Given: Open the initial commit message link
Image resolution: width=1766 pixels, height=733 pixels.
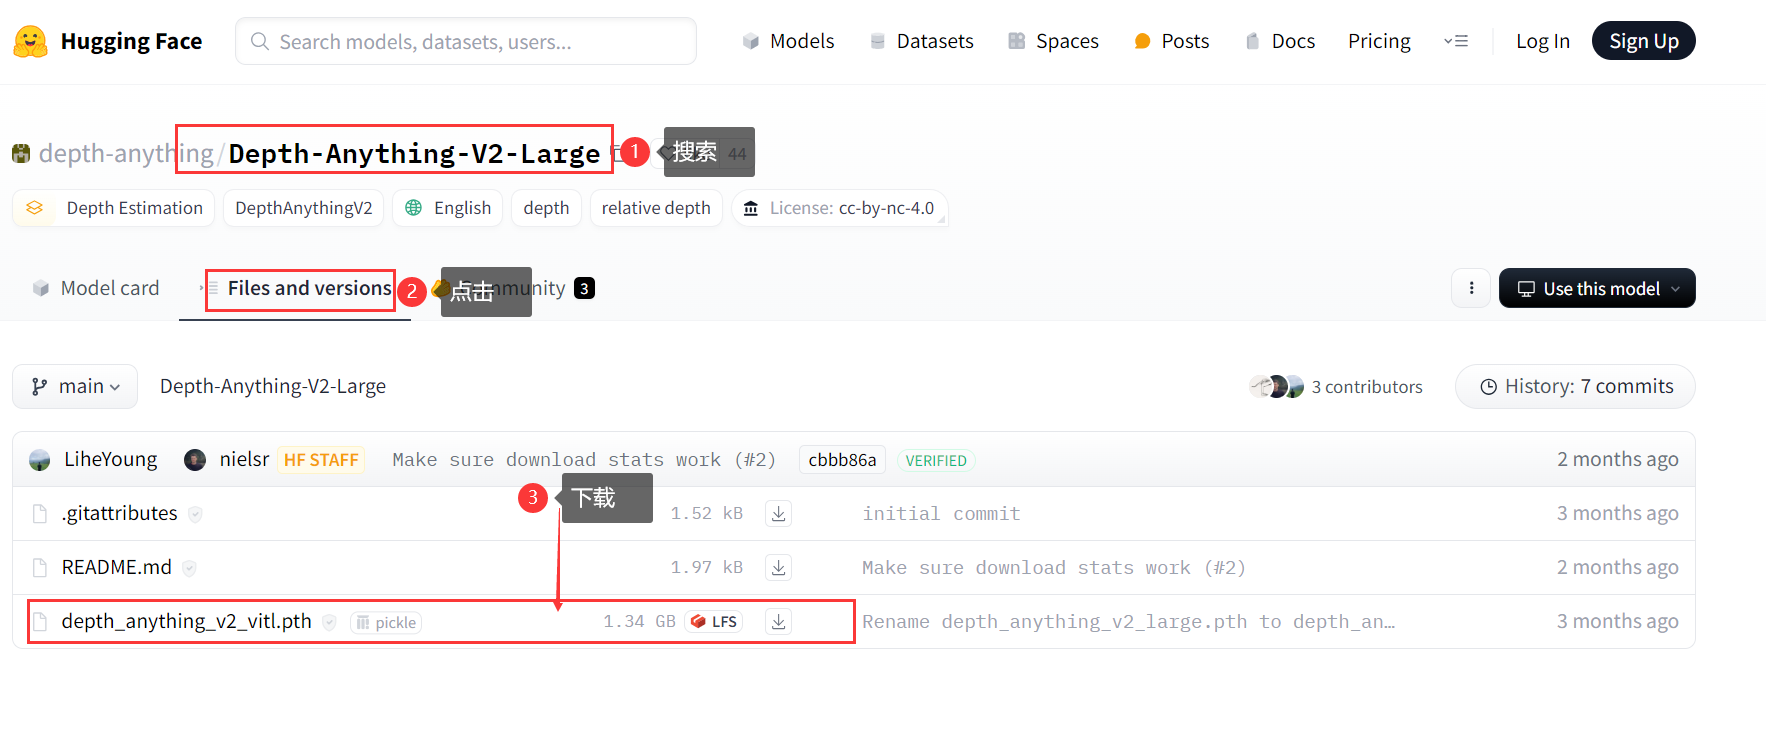Looking at the screenshot, I should [941, 513].
